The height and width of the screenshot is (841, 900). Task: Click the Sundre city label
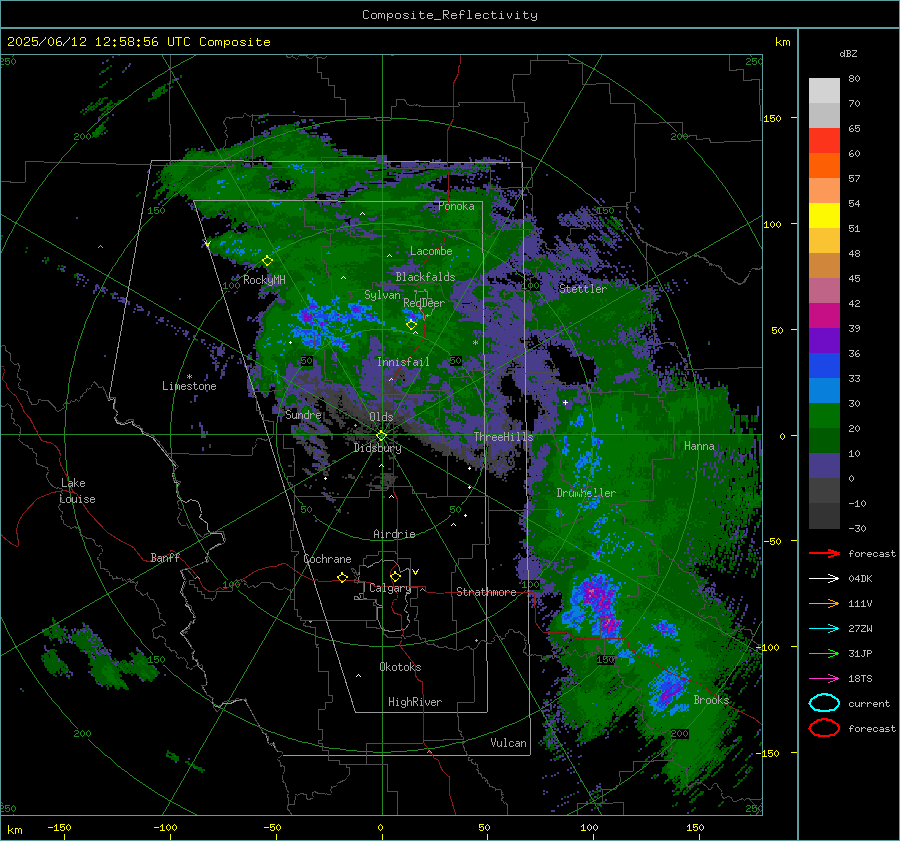click(x=303, y=414)
